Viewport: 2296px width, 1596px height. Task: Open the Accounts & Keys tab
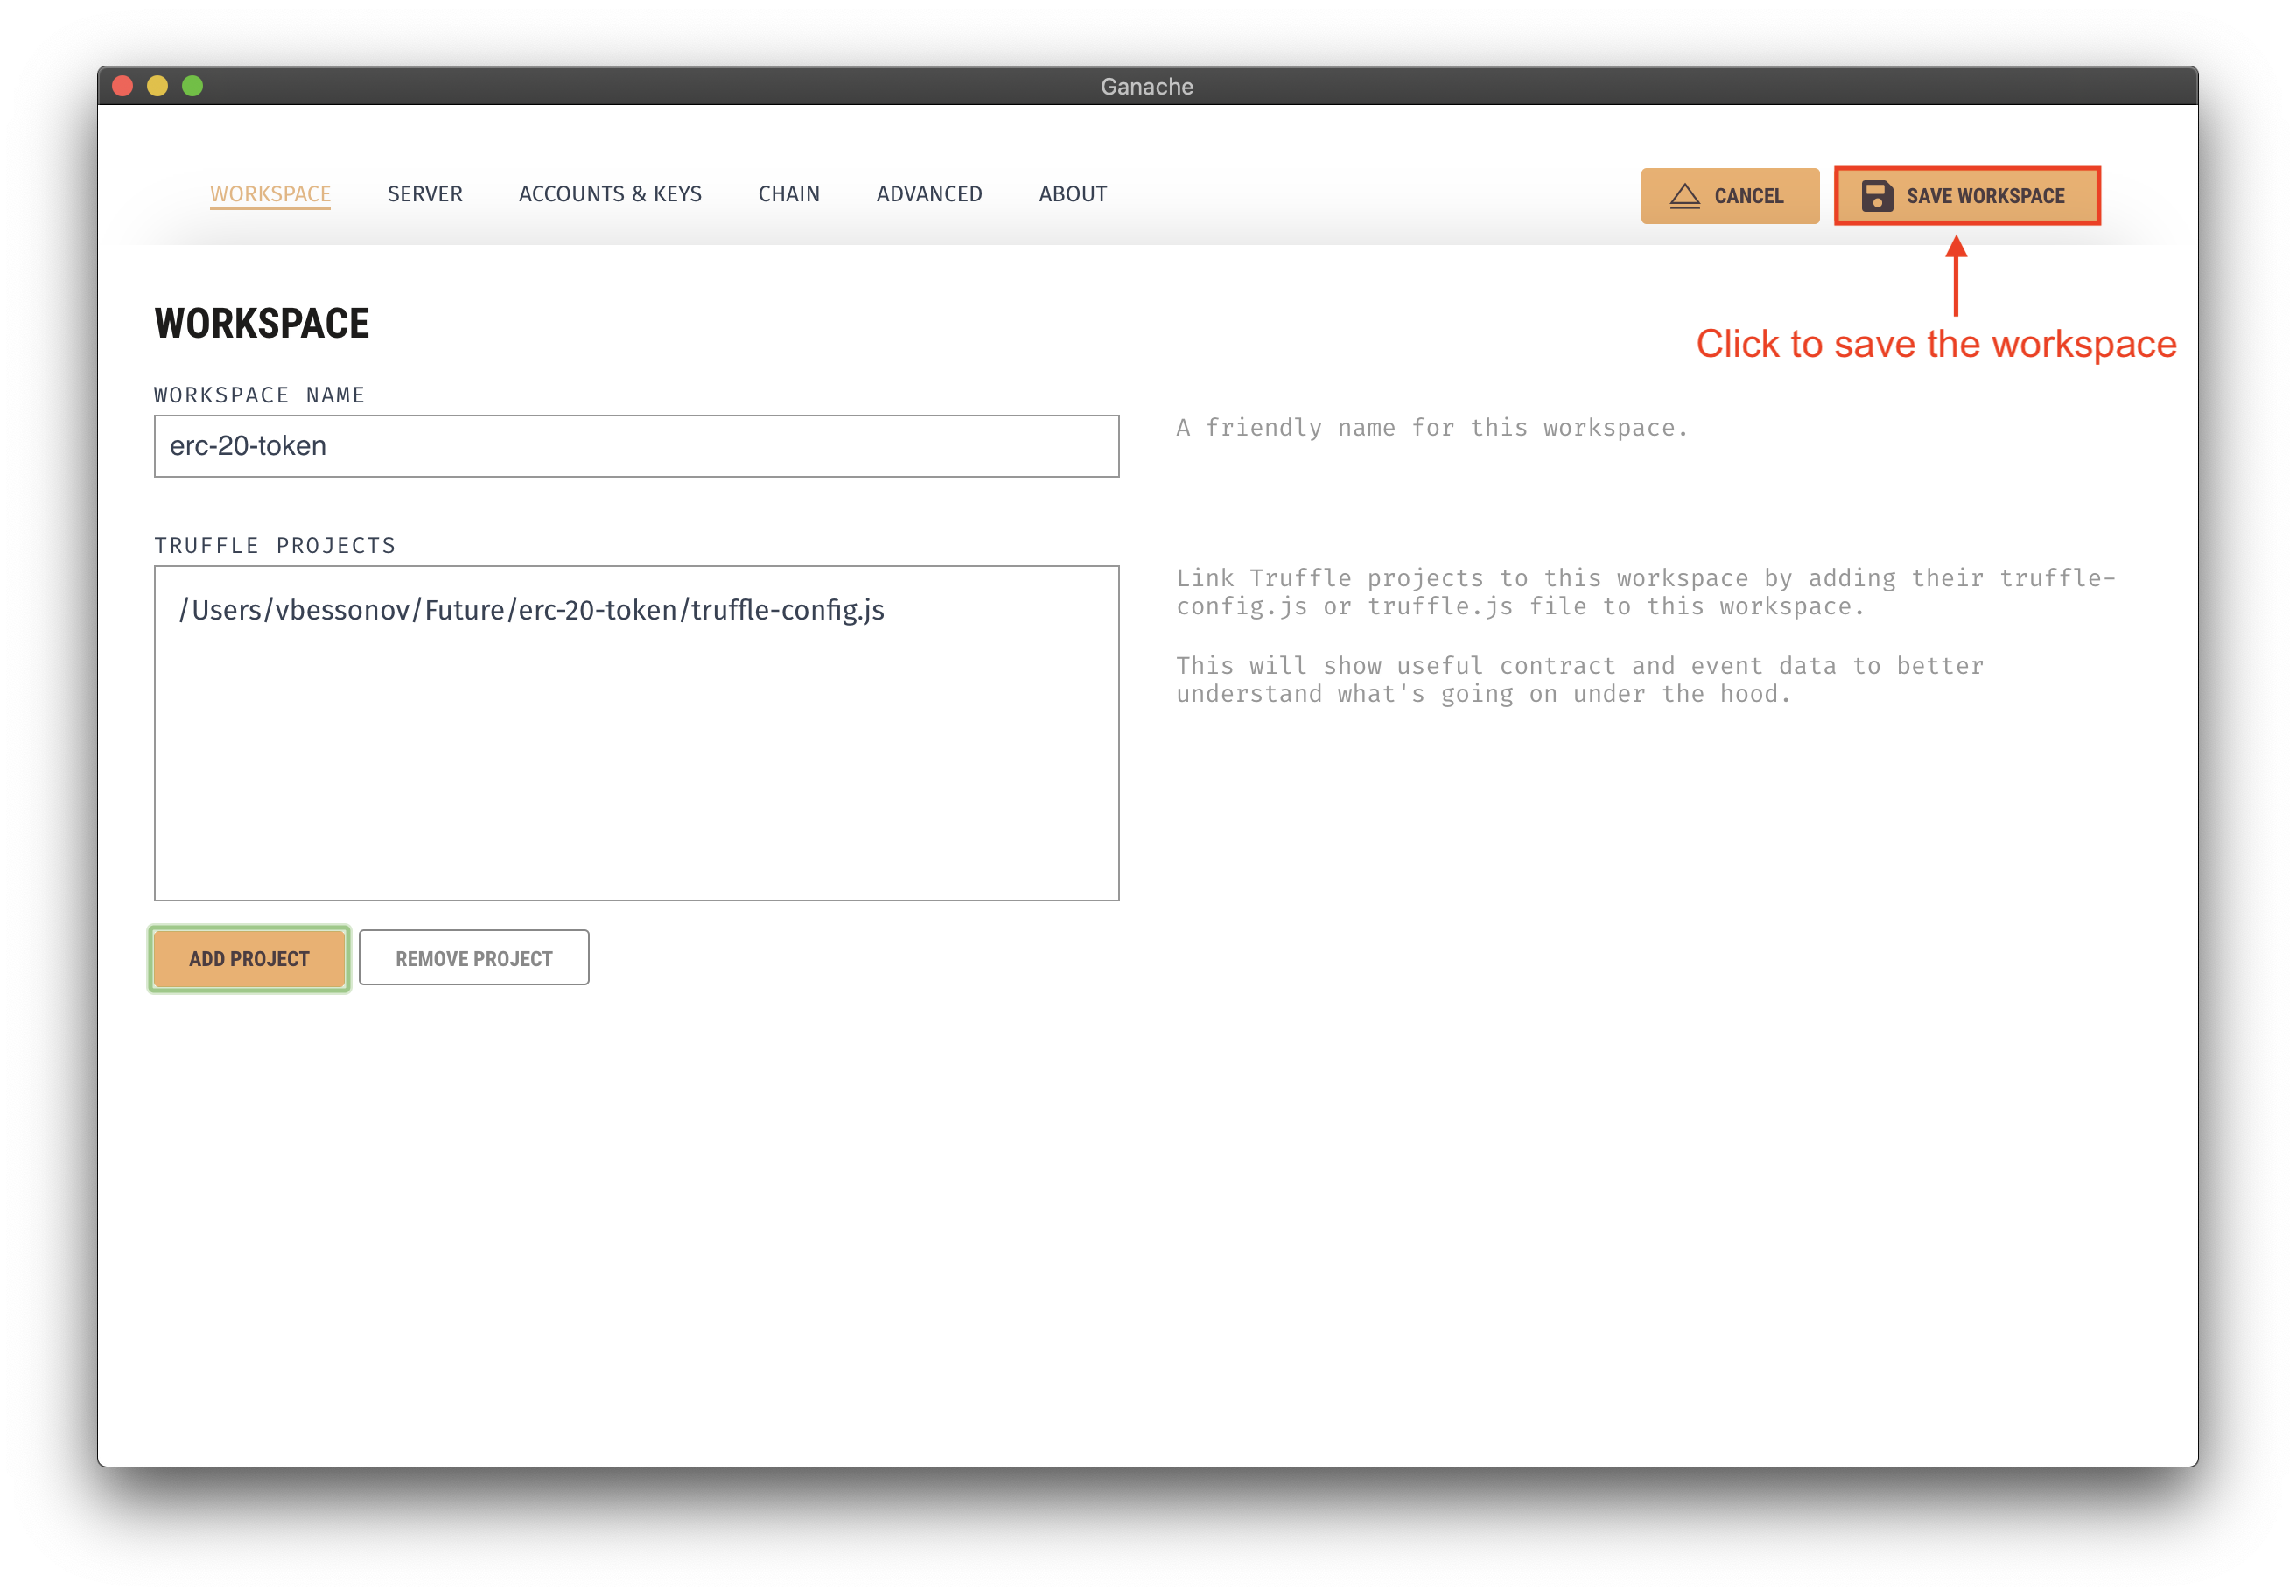coord(610,194)
